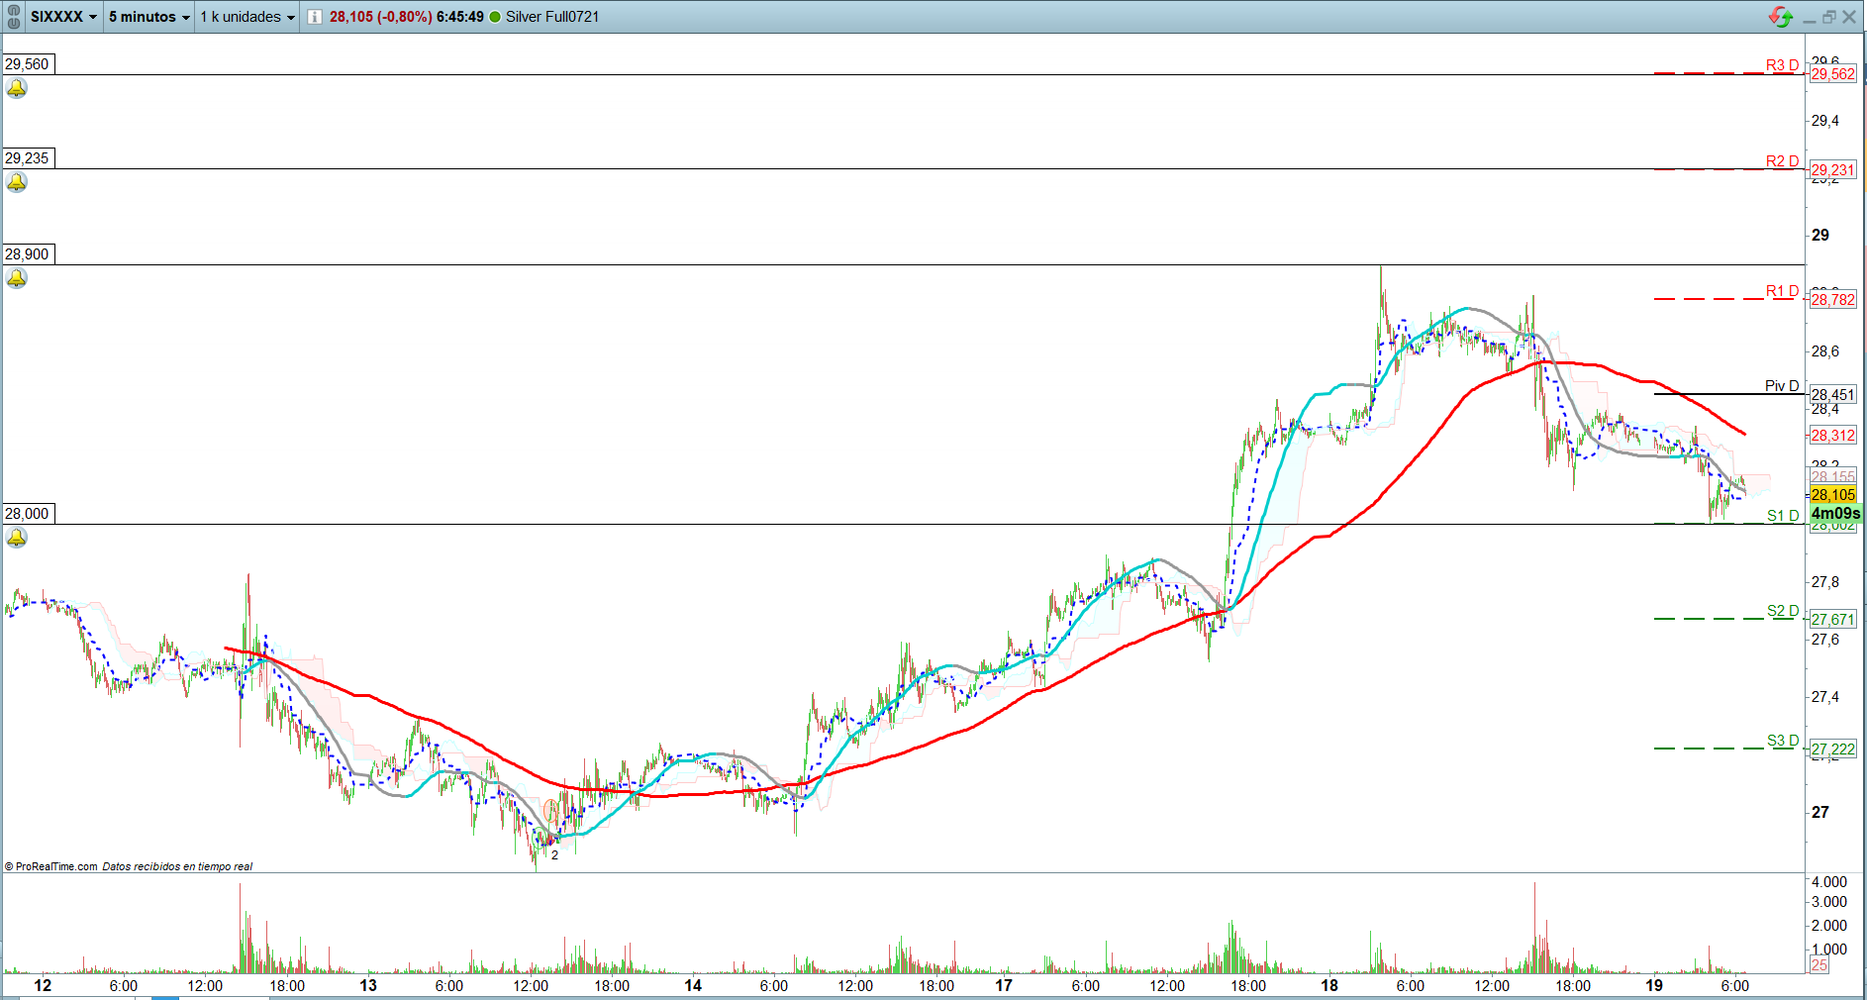This screenshot has height=1000, width=1867.
Task: Click the 28,105 (-0,80%) price readout
Action: 381,16
